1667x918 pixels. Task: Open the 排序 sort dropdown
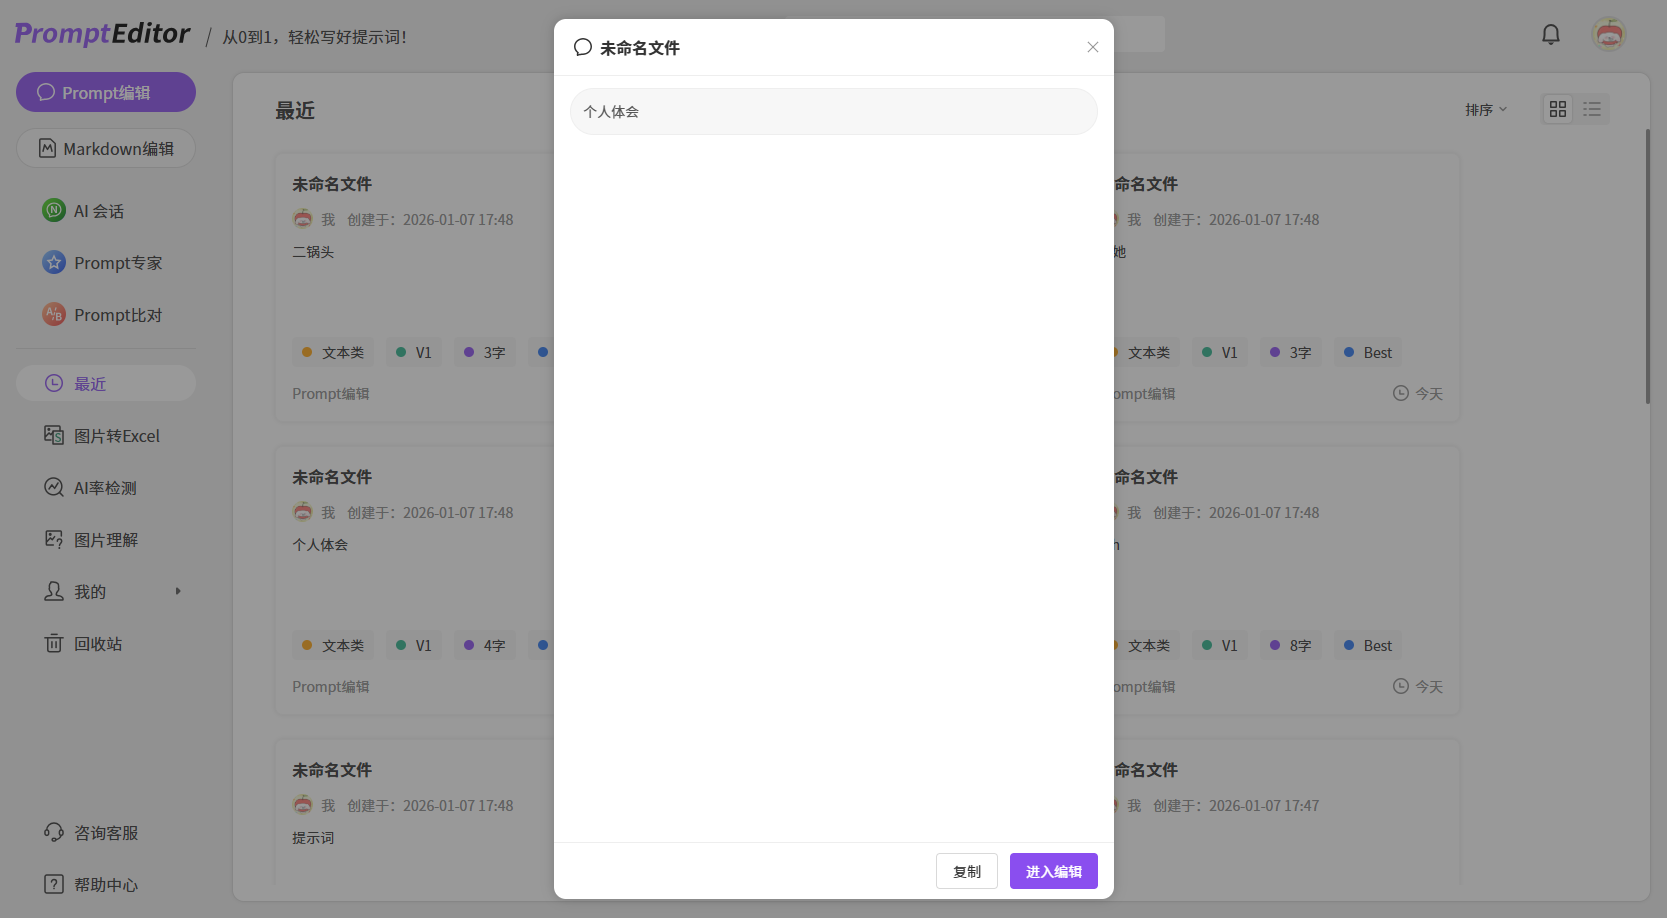1485,110
